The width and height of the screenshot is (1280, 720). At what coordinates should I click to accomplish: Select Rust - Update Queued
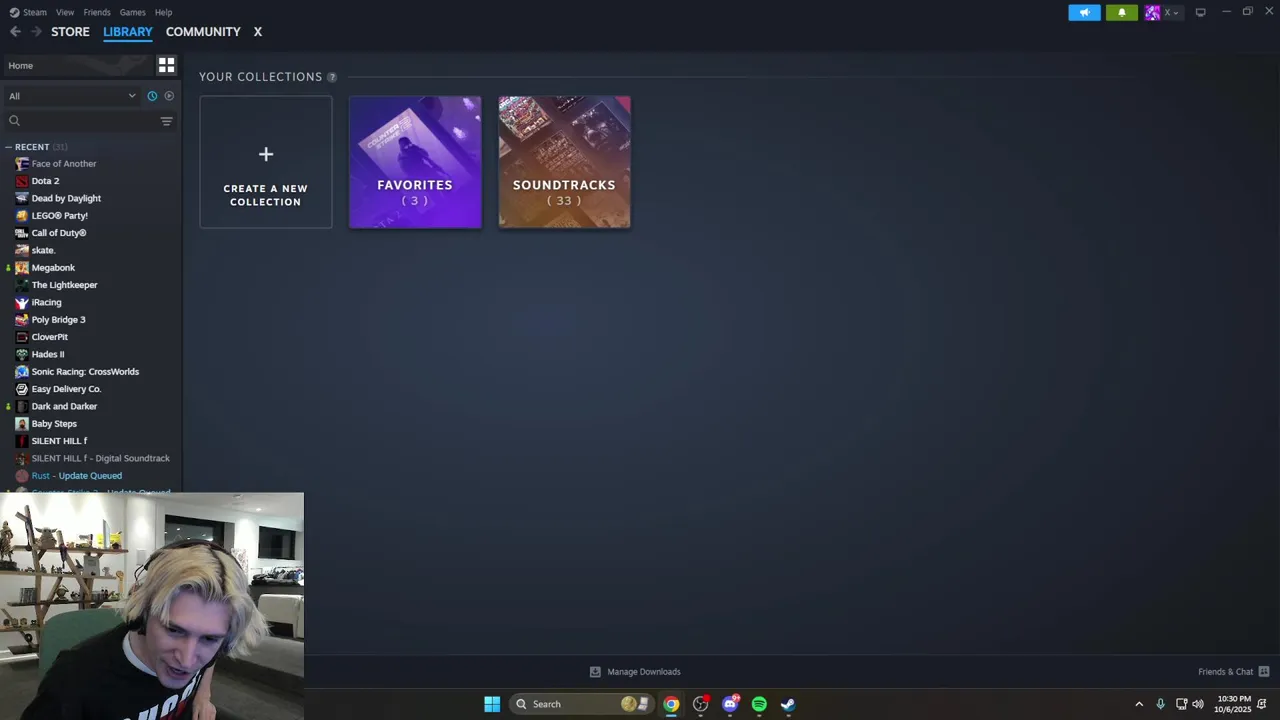tap(77, 476)
